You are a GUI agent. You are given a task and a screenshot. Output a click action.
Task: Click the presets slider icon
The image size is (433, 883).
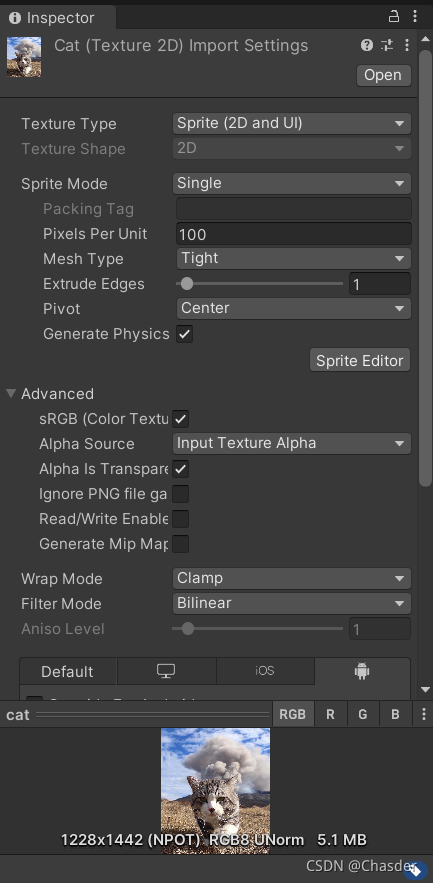pos(387,45)
